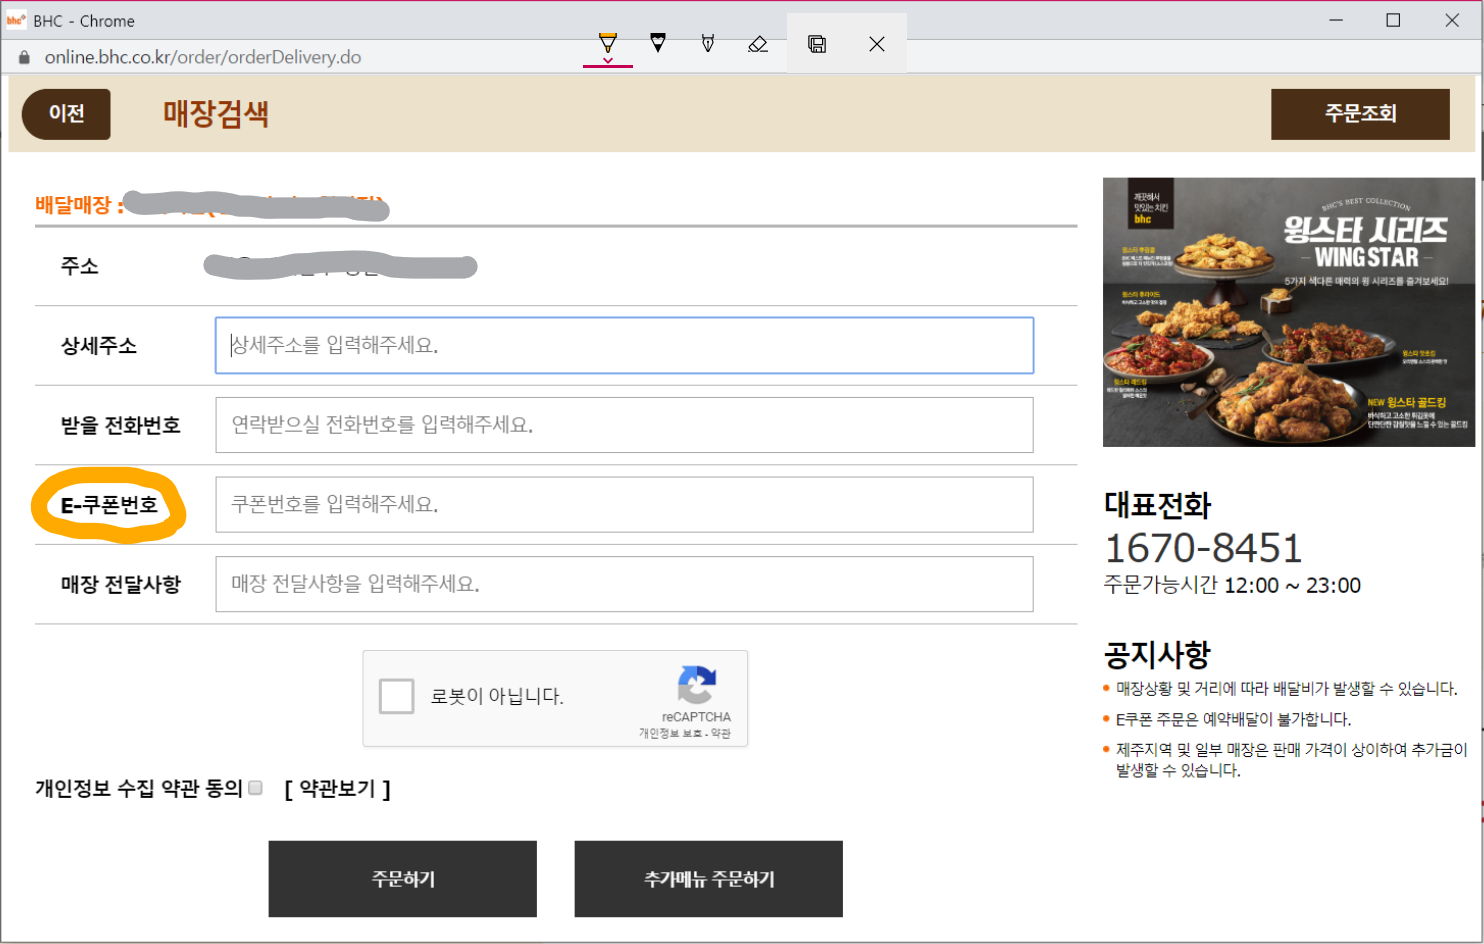This screenshot has width=1484, height=944.
Task: Click the 매장 전달사항 input field
Action: (625, 584)
